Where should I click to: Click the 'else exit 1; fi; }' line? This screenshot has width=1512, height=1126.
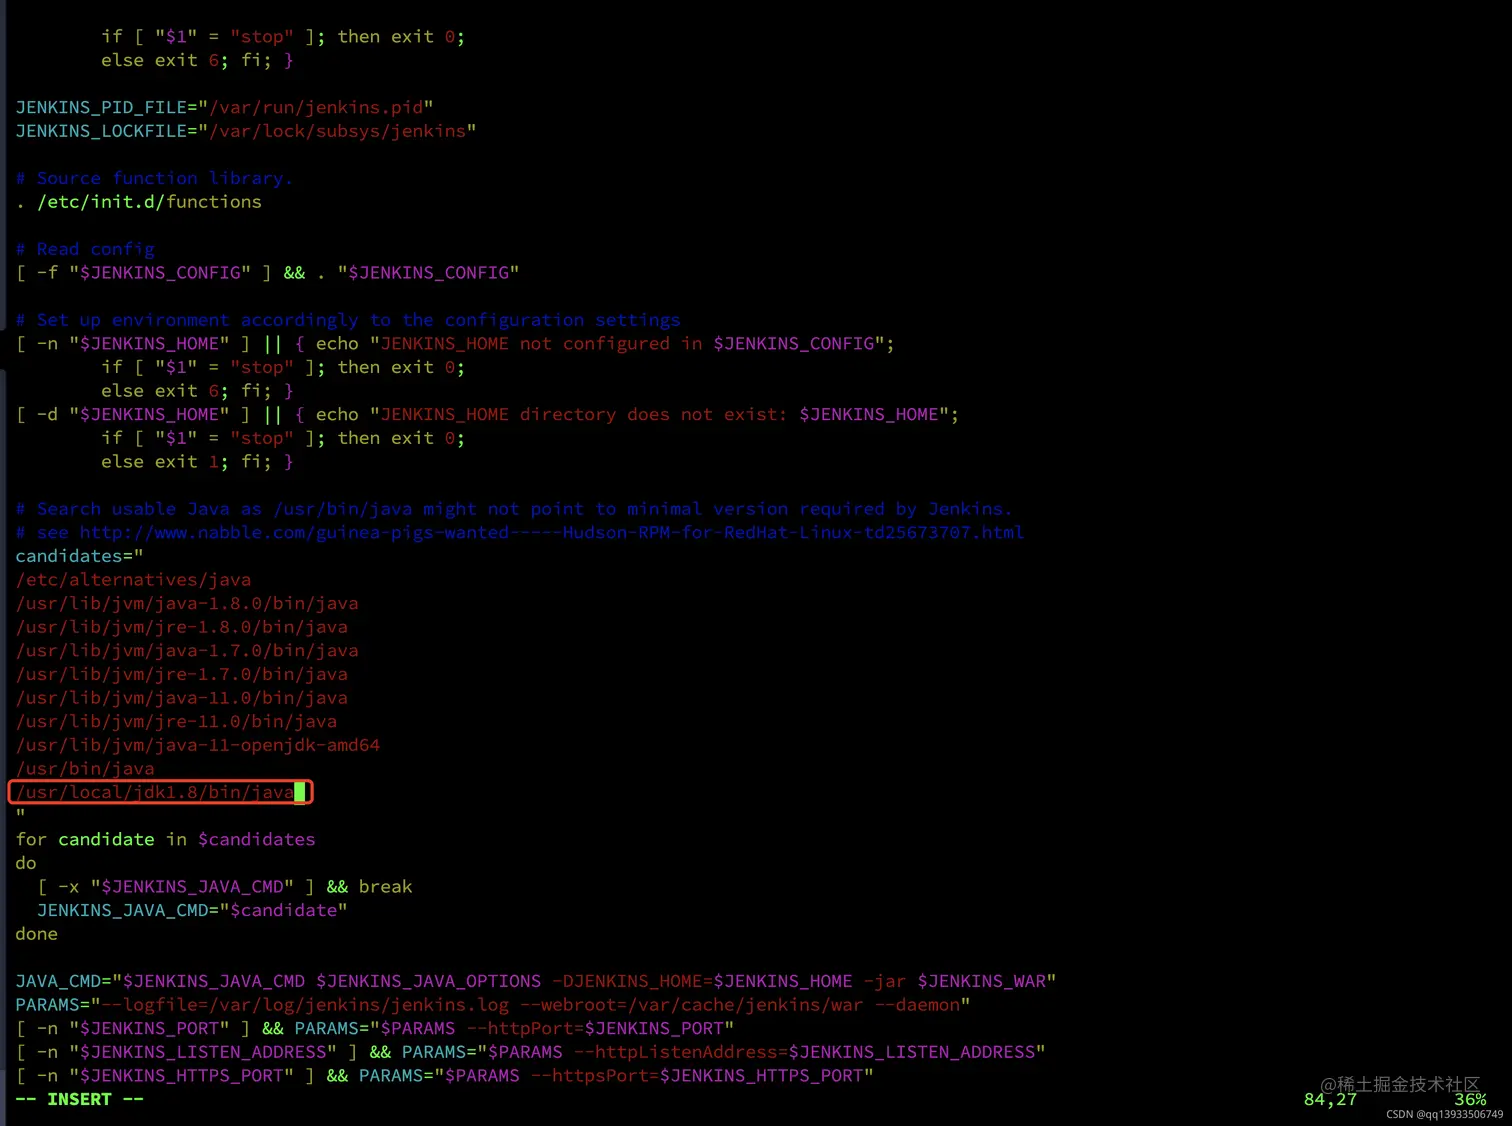coord(197,462)
